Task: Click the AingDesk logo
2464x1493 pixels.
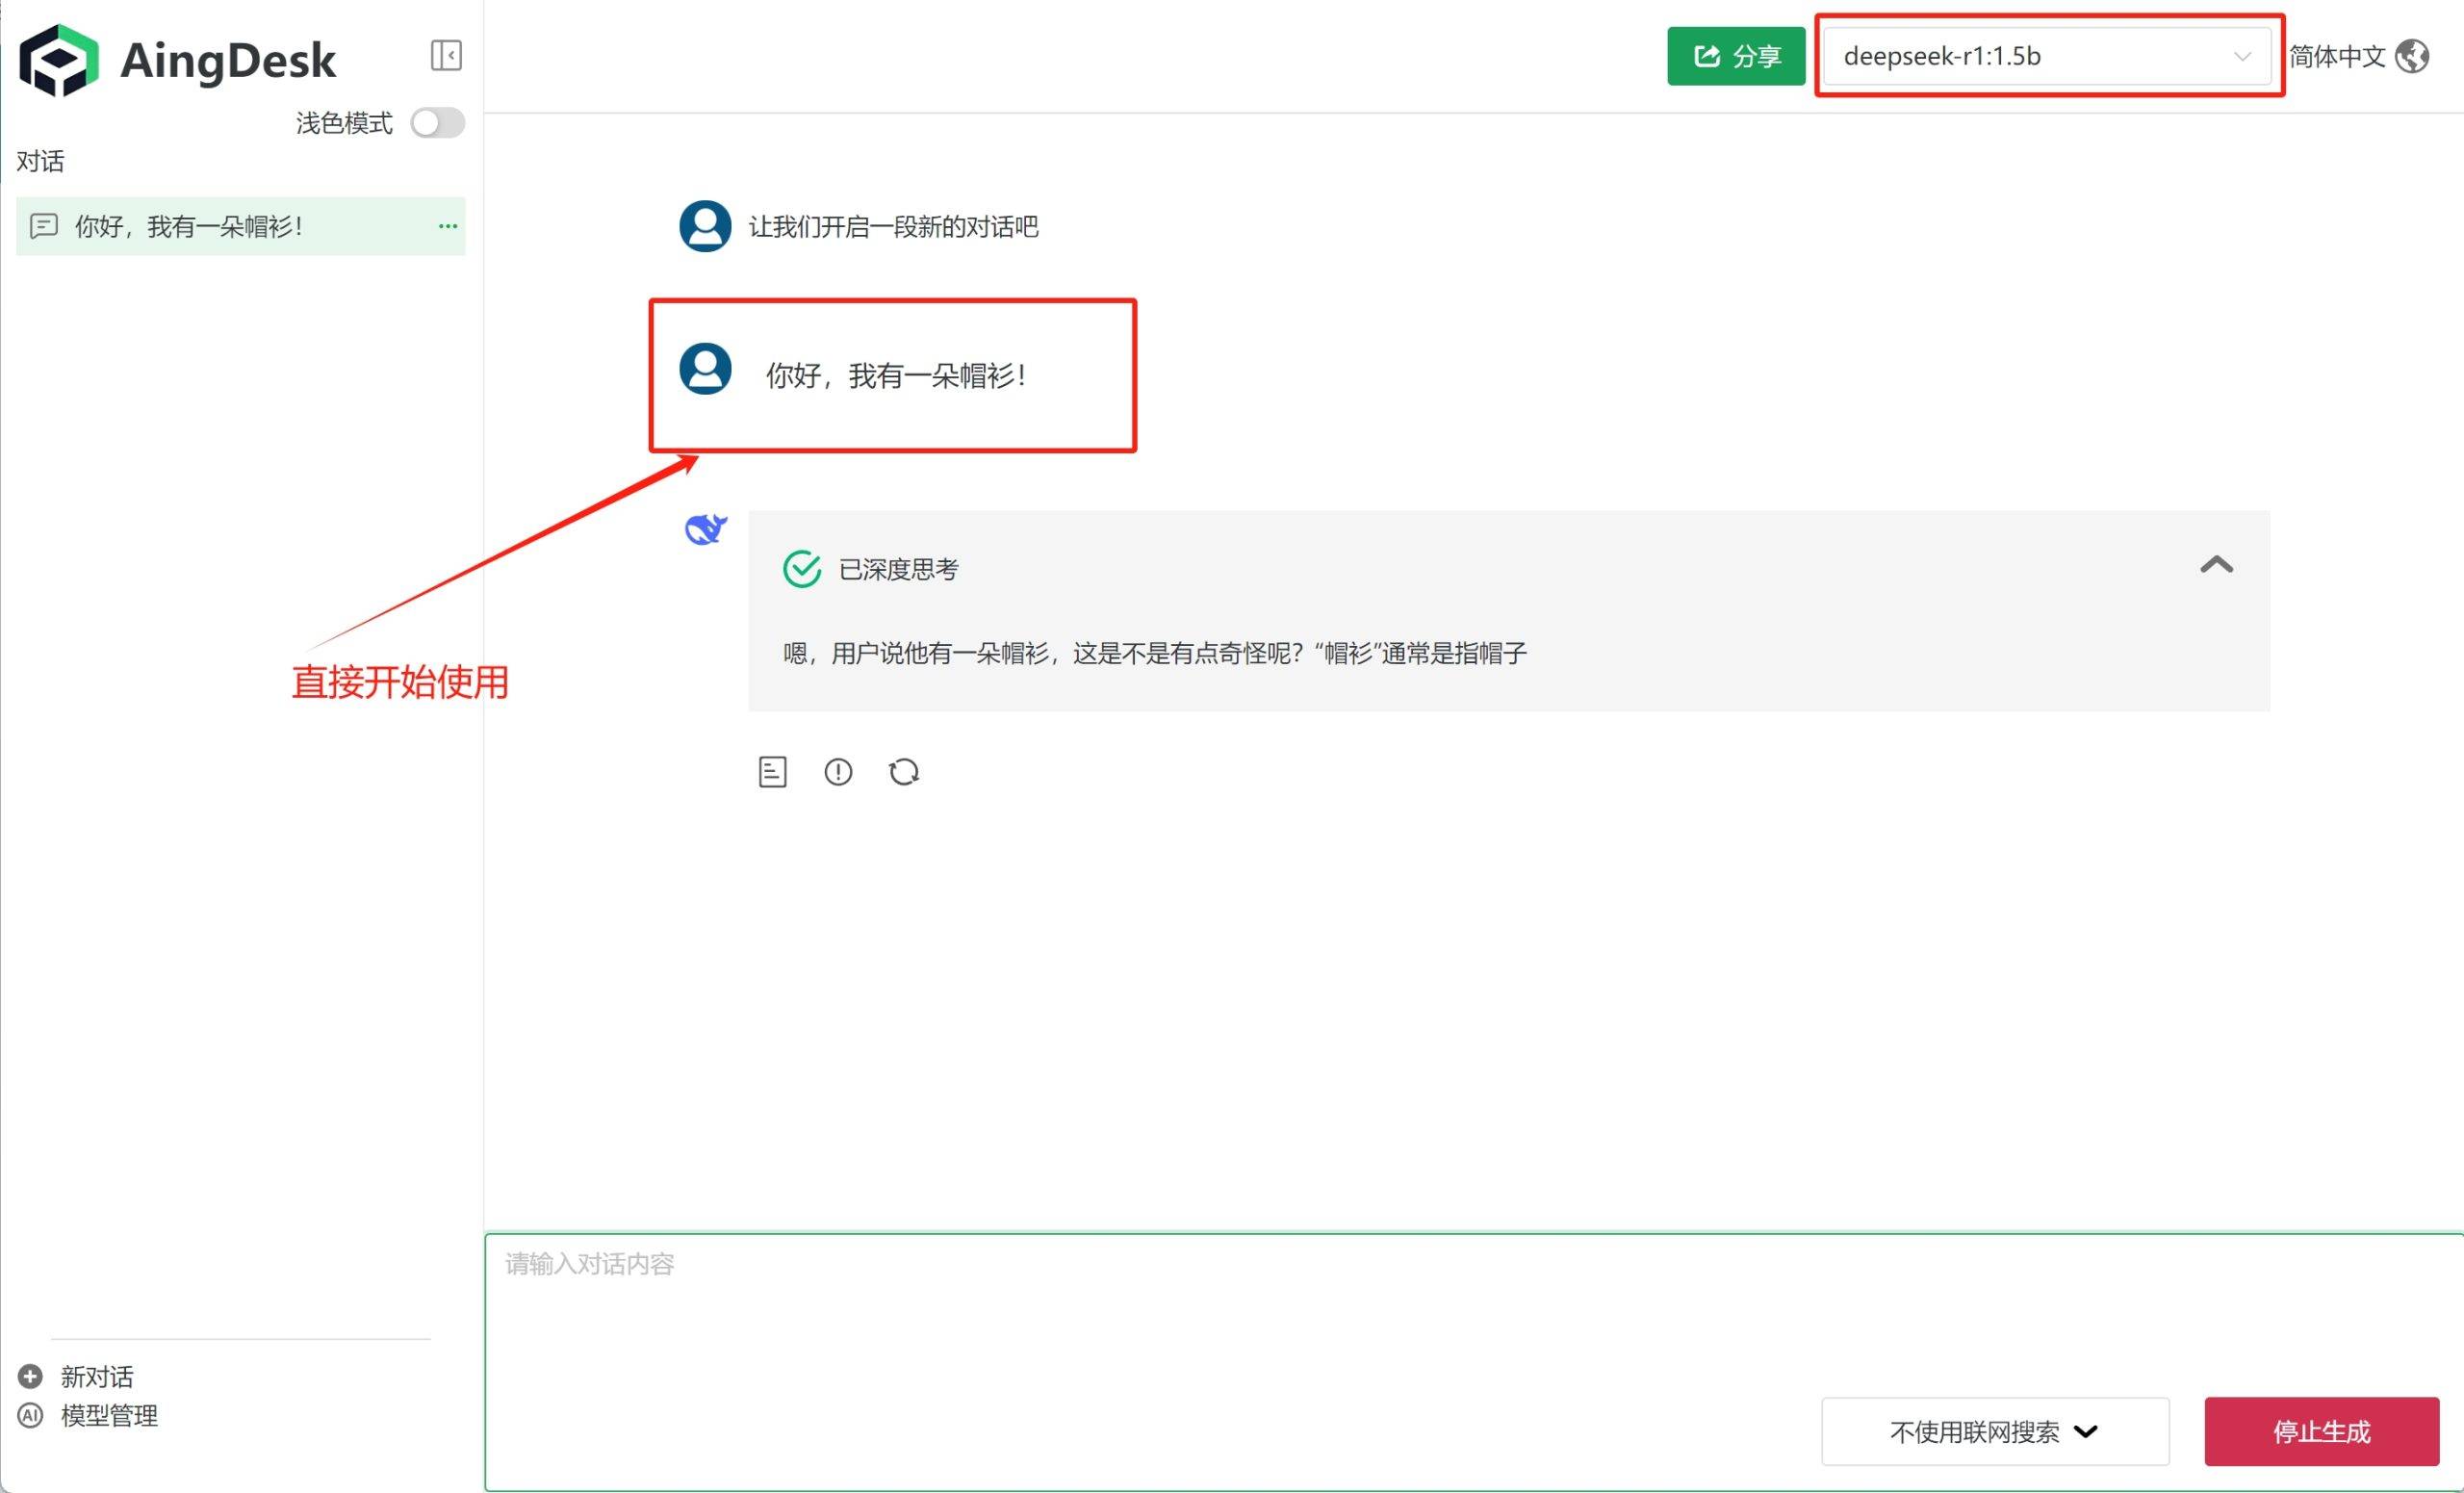Action: 59,60
